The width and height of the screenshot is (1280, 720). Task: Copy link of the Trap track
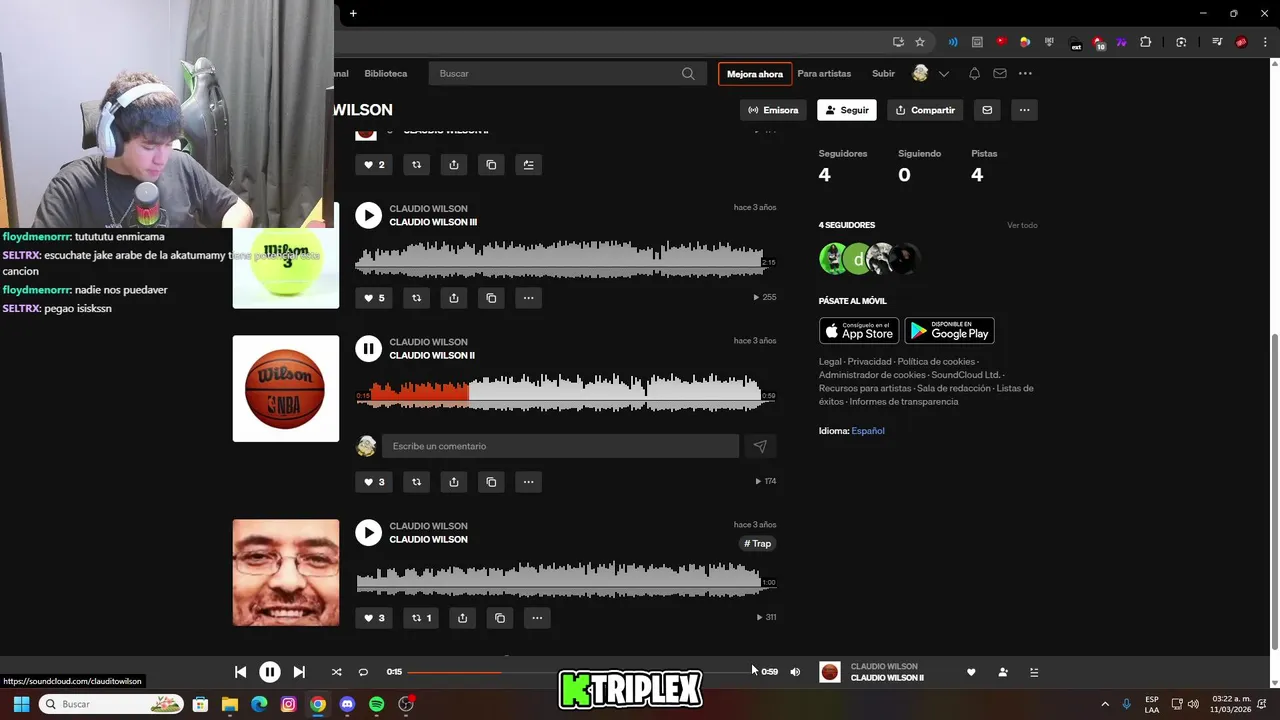pyautogui.click(x=500, y=618)
